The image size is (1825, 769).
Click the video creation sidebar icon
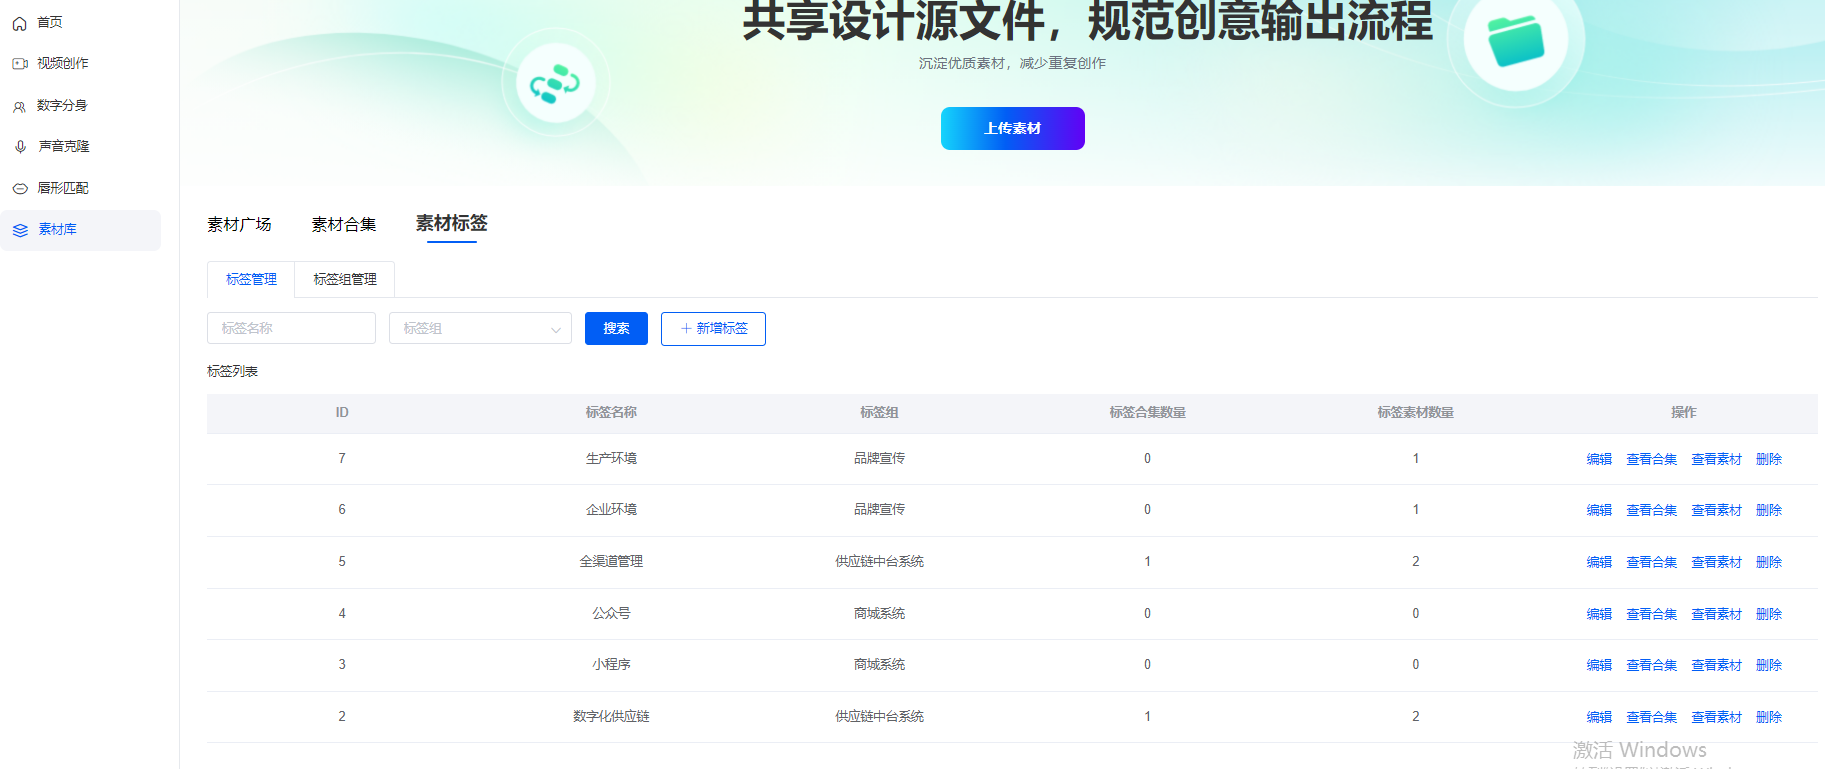click(19, 64)
